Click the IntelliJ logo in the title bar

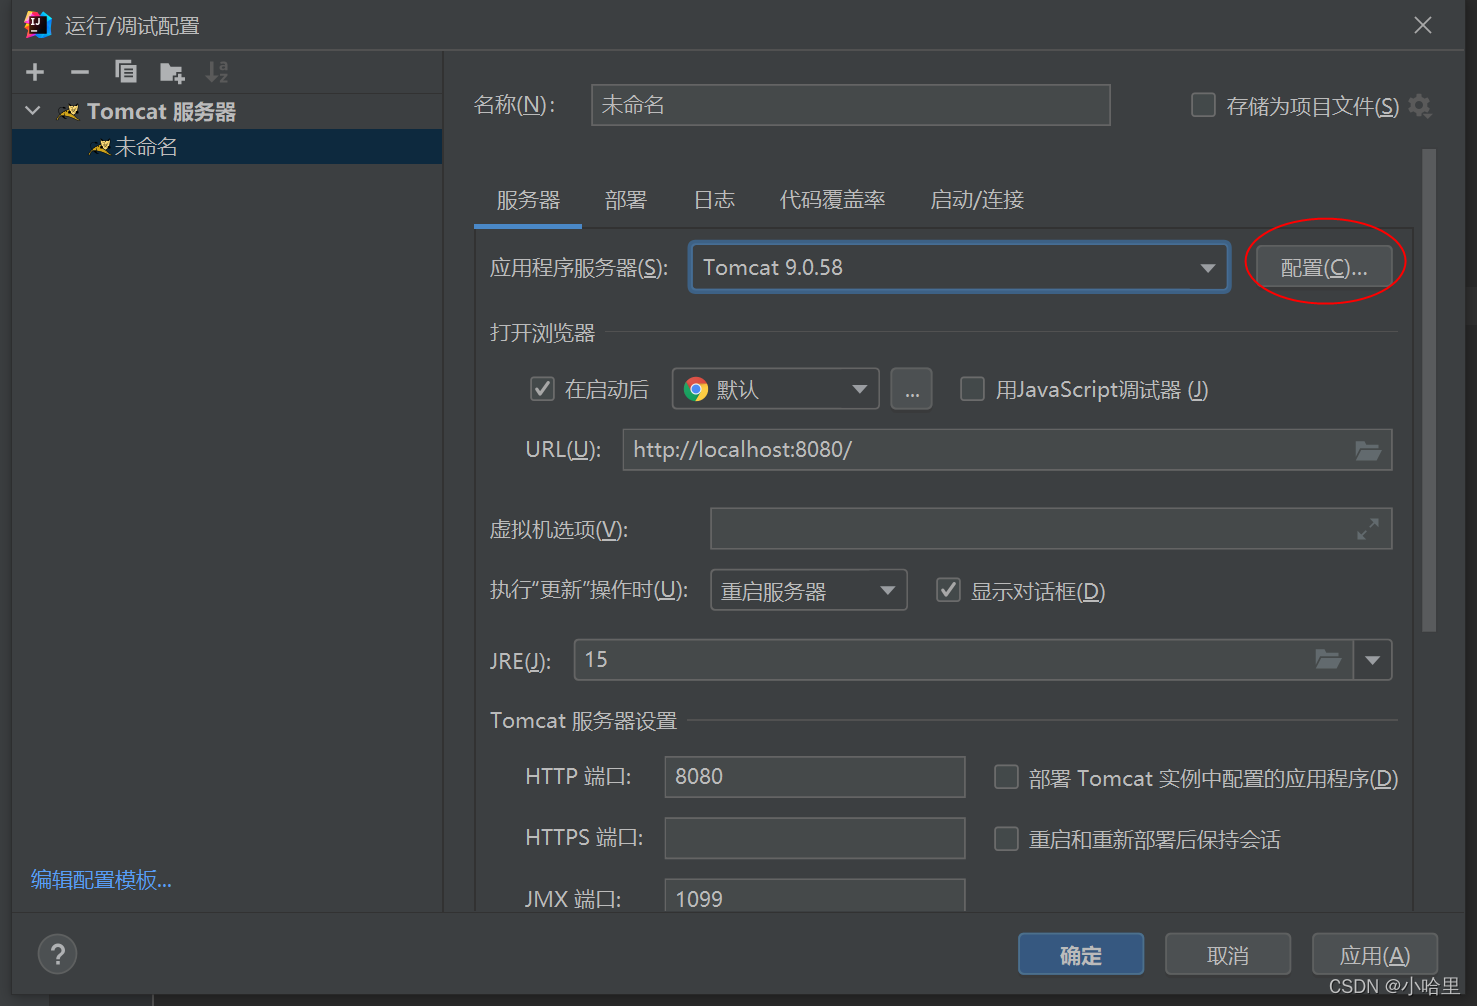[38, 24]
